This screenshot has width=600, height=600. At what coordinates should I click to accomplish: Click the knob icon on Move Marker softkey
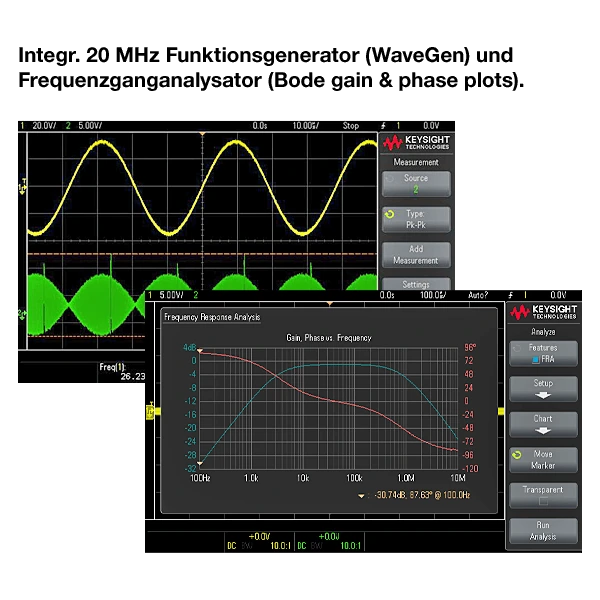516,454
